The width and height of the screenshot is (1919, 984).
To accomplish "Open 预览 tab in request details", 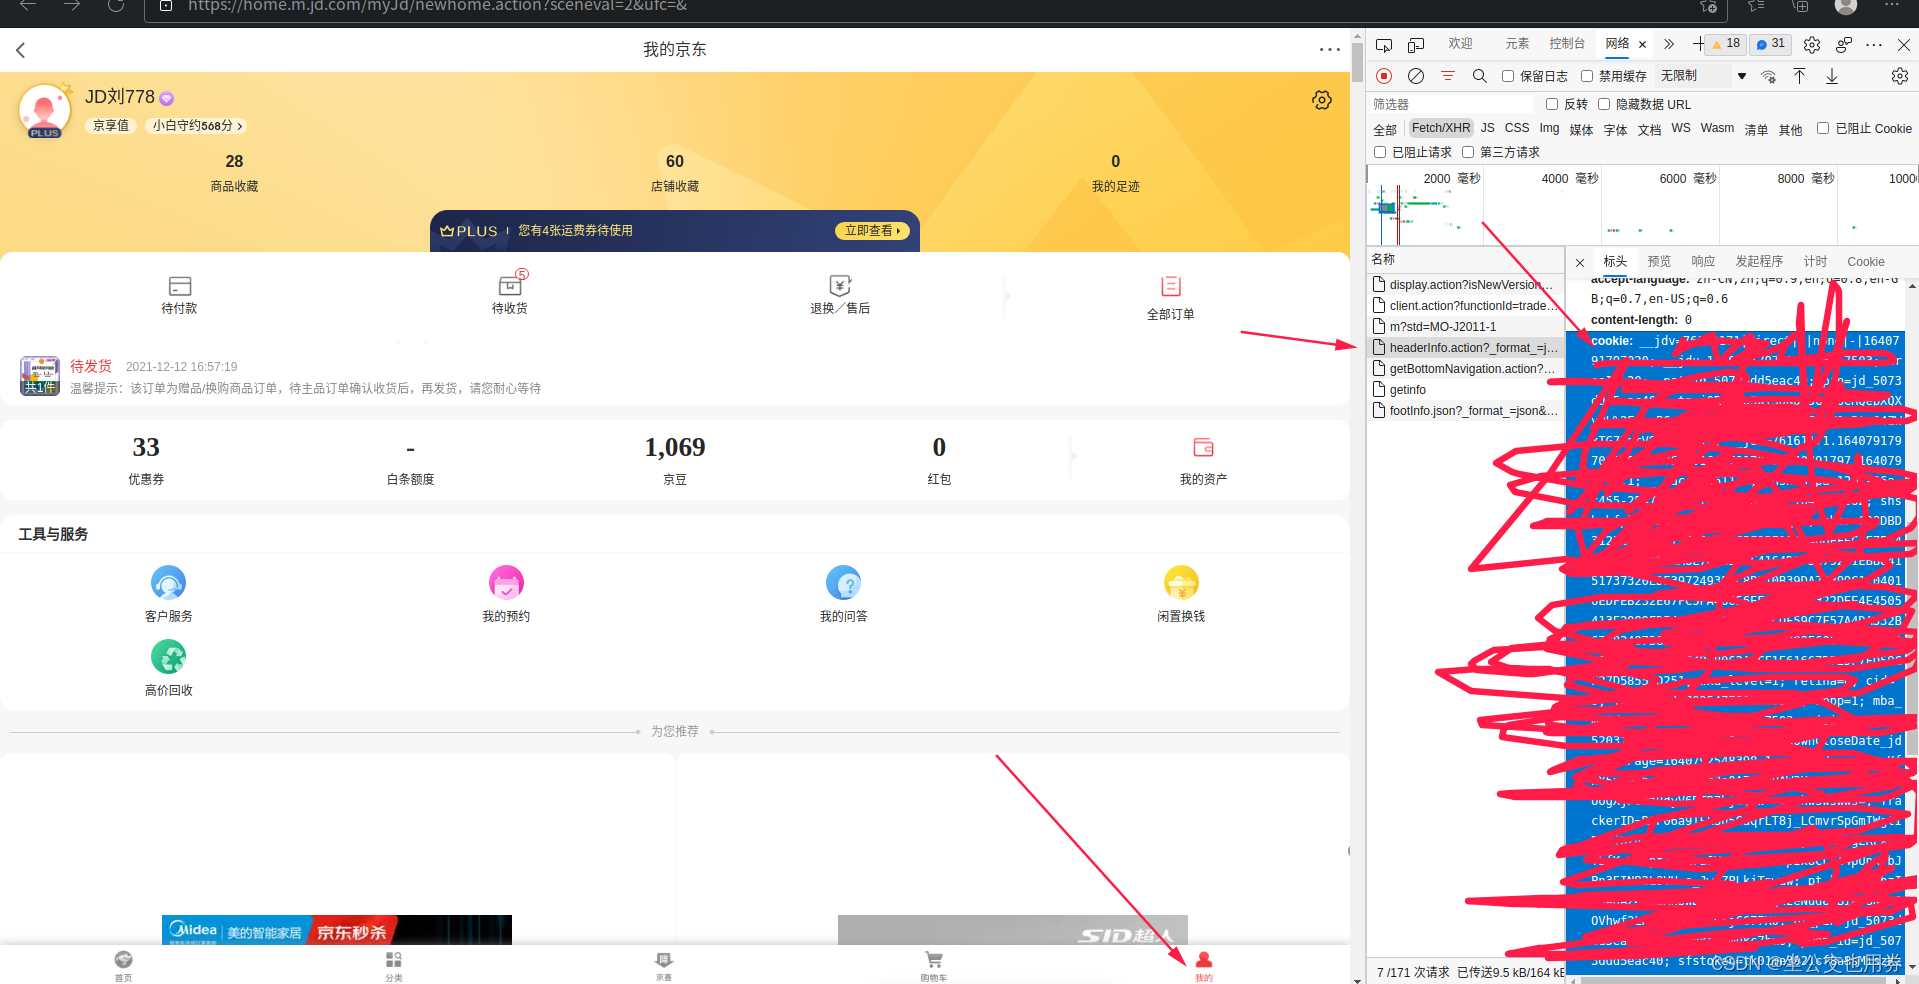I will pyautogui.click(x=1659, y=262).
